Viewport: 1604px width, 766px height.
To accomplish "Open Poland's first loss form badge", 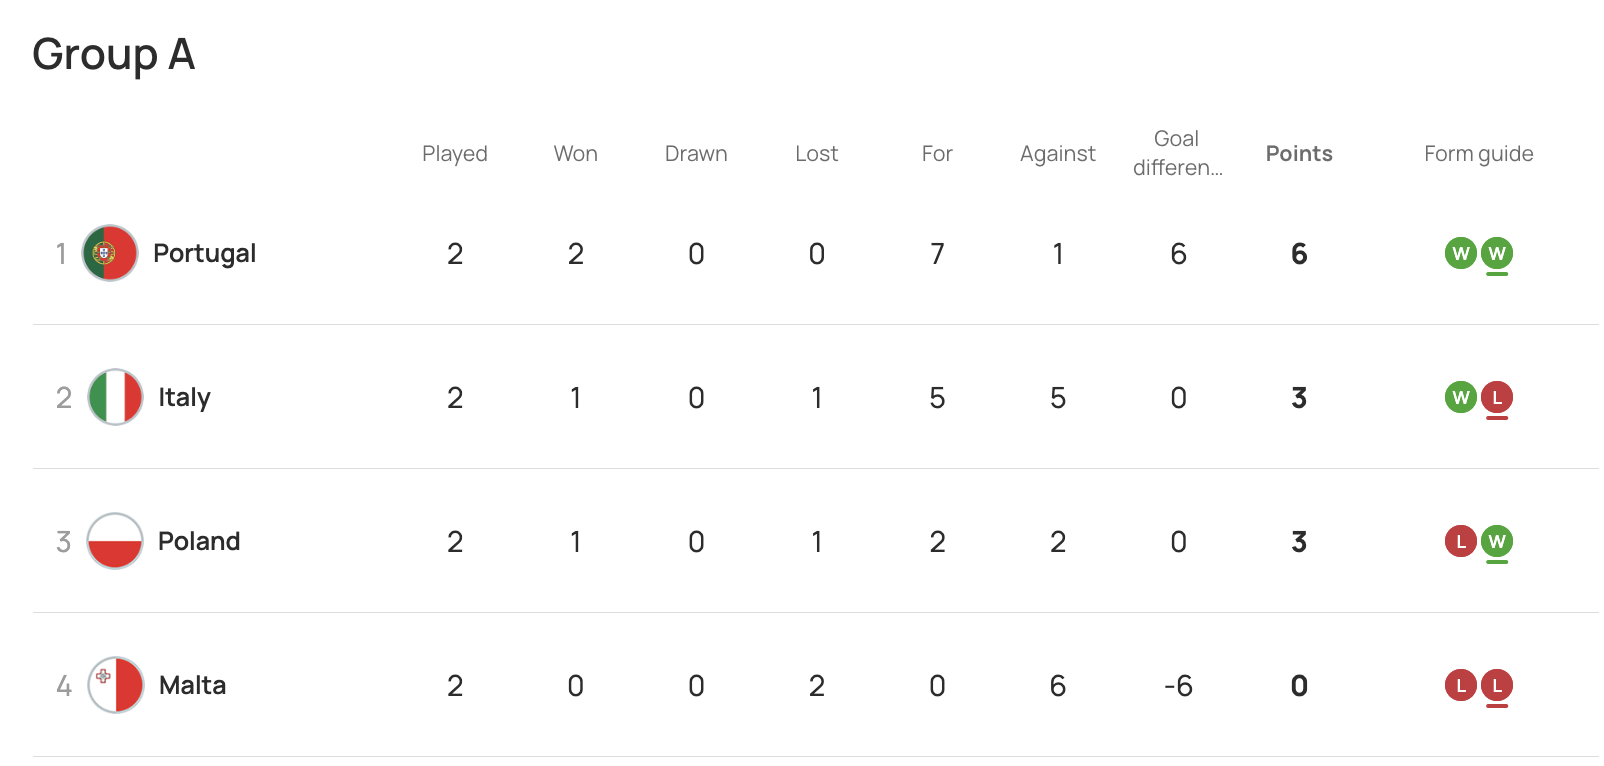I will click(x=1461, y=541).
